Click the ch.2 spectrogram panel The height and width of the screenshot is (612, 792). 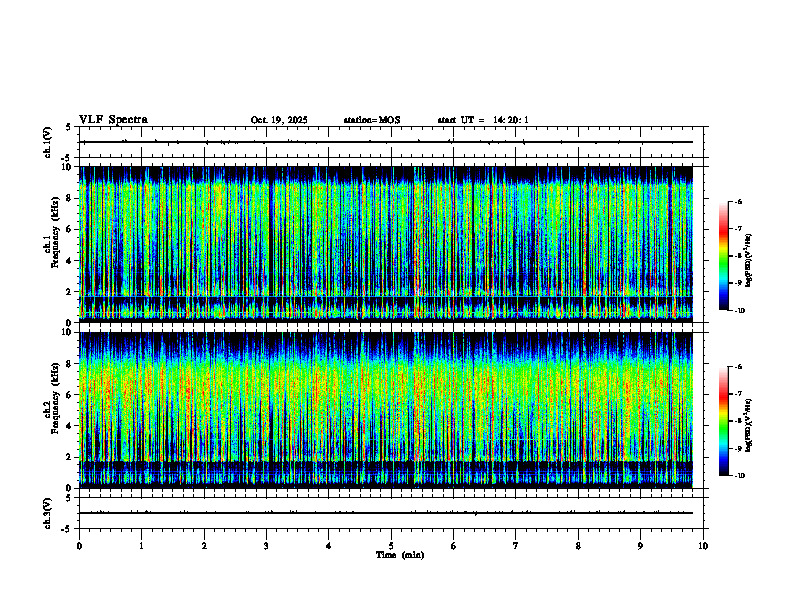pos(386,410)
